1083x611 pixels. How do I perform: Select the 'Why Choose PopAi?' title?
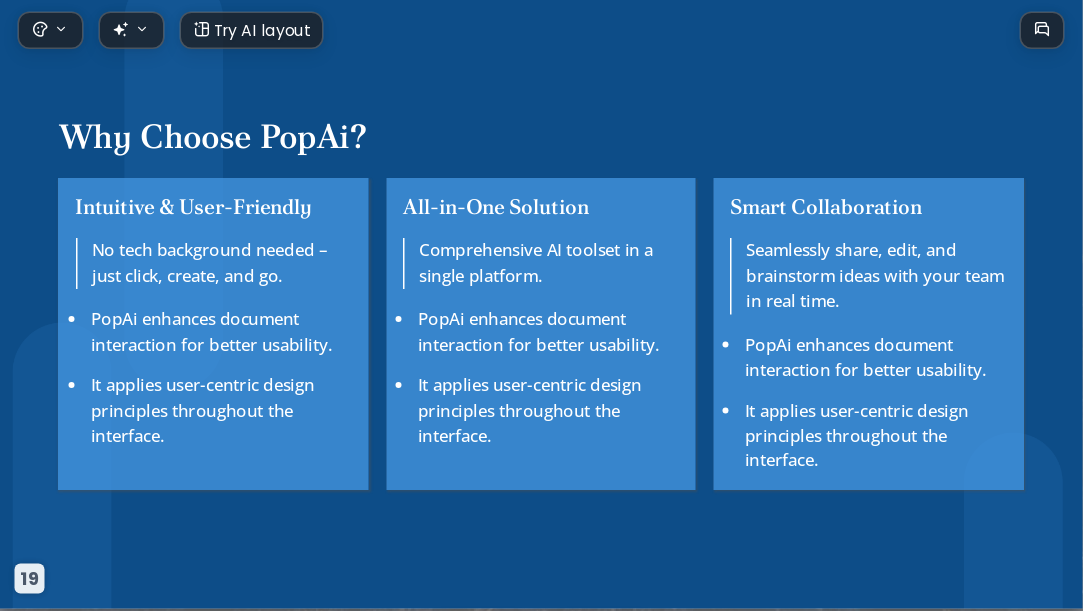pos(213,137)
